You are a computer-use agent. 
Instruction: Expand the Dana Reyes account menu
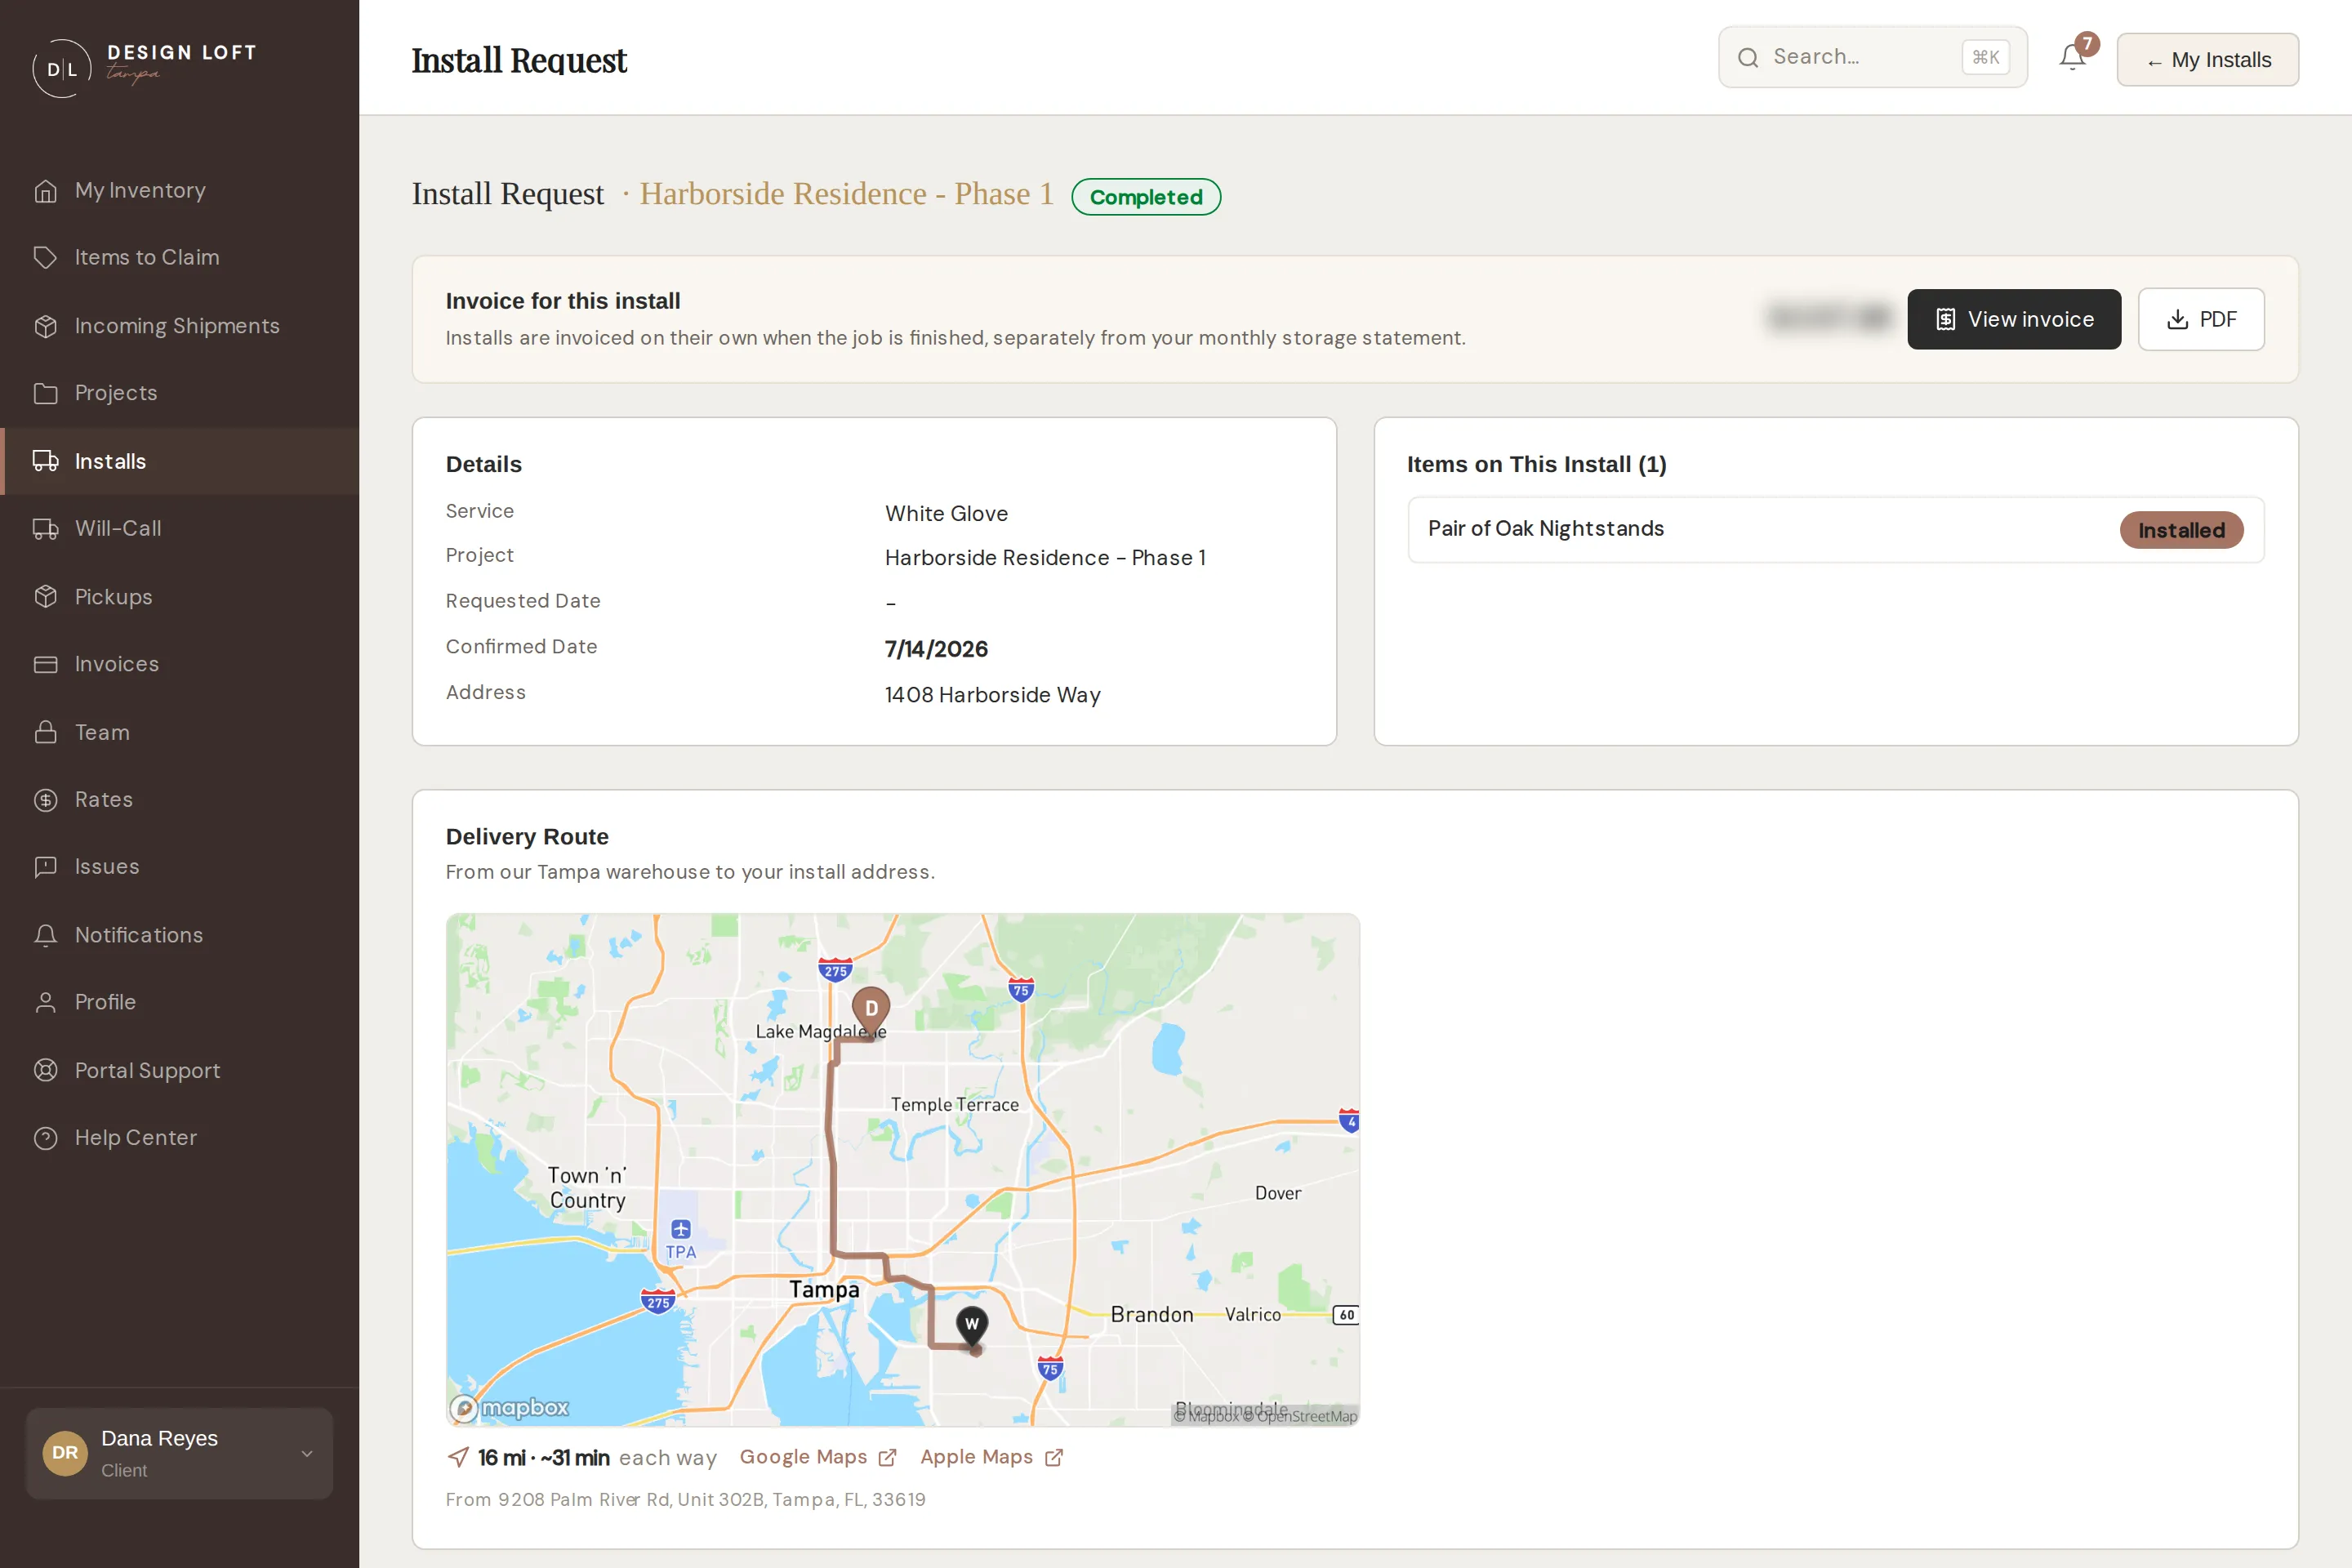click(x=180, y=1453)
